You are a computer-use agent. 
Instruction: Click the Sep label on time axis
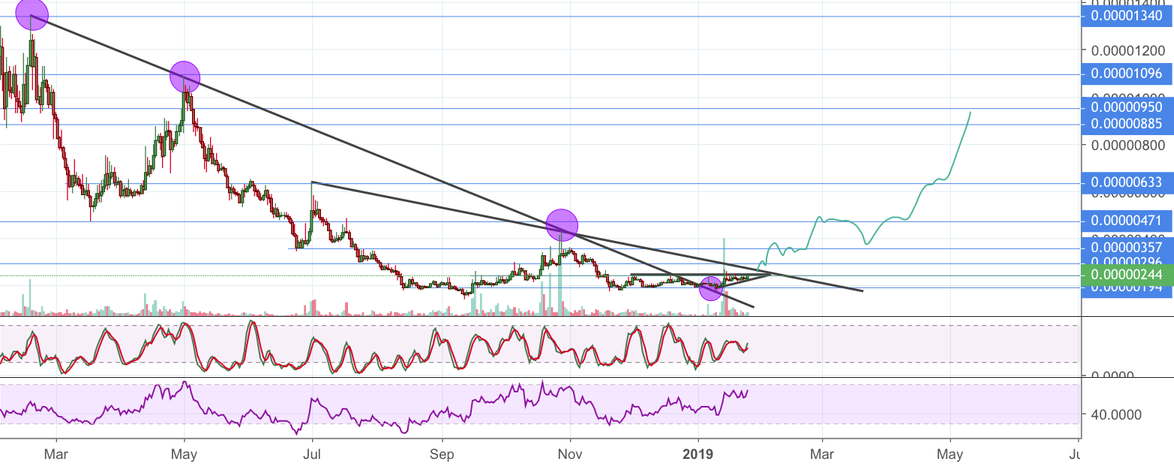point(441,451)
